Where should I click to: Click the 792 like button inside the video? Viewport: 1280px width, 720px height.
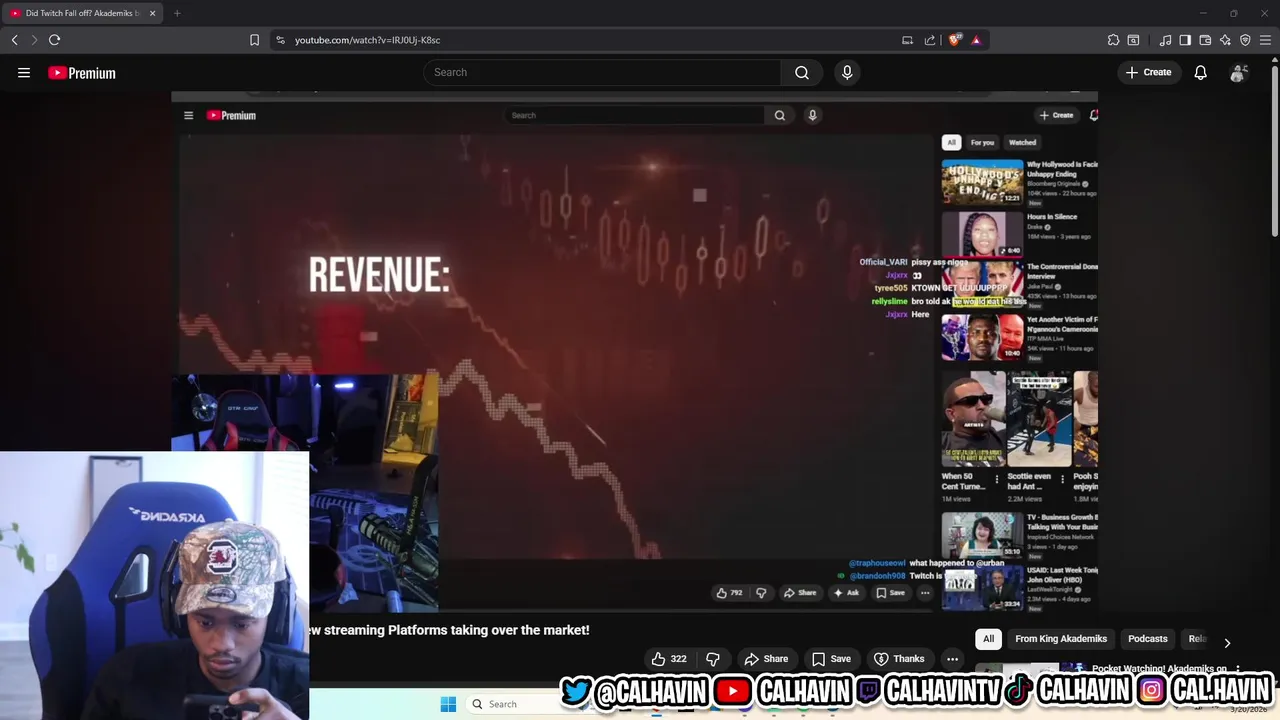click(729, 593)
